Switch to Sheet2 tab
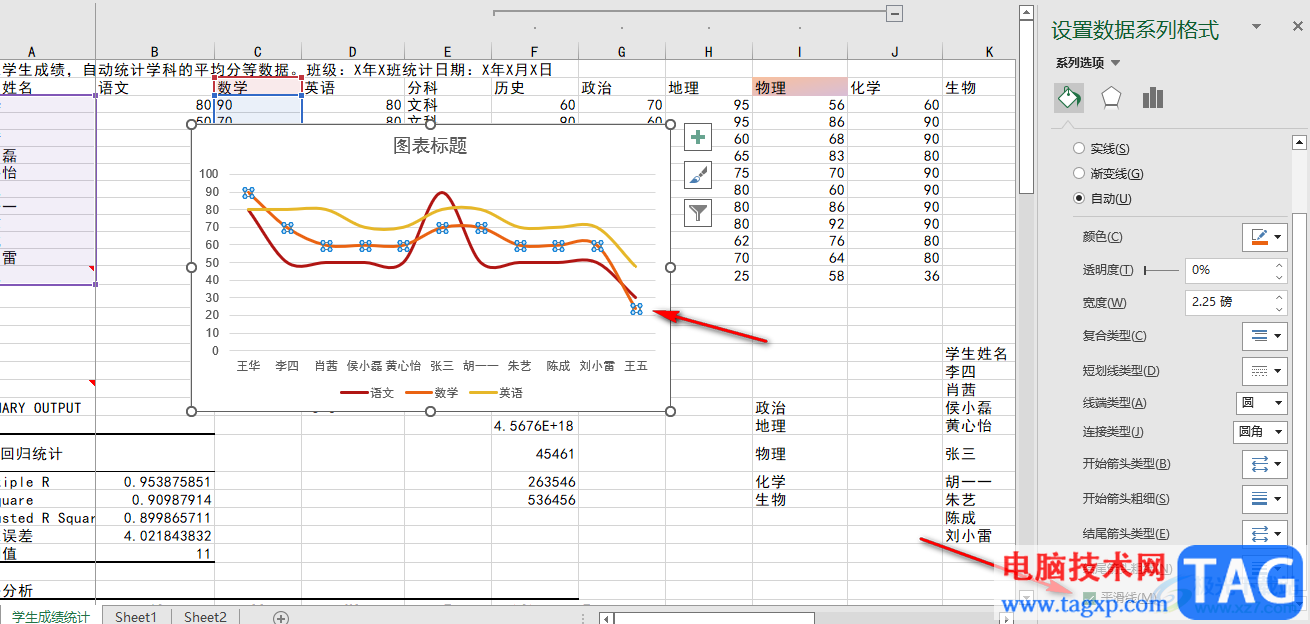1310x624 pixels. click(205, 617)
